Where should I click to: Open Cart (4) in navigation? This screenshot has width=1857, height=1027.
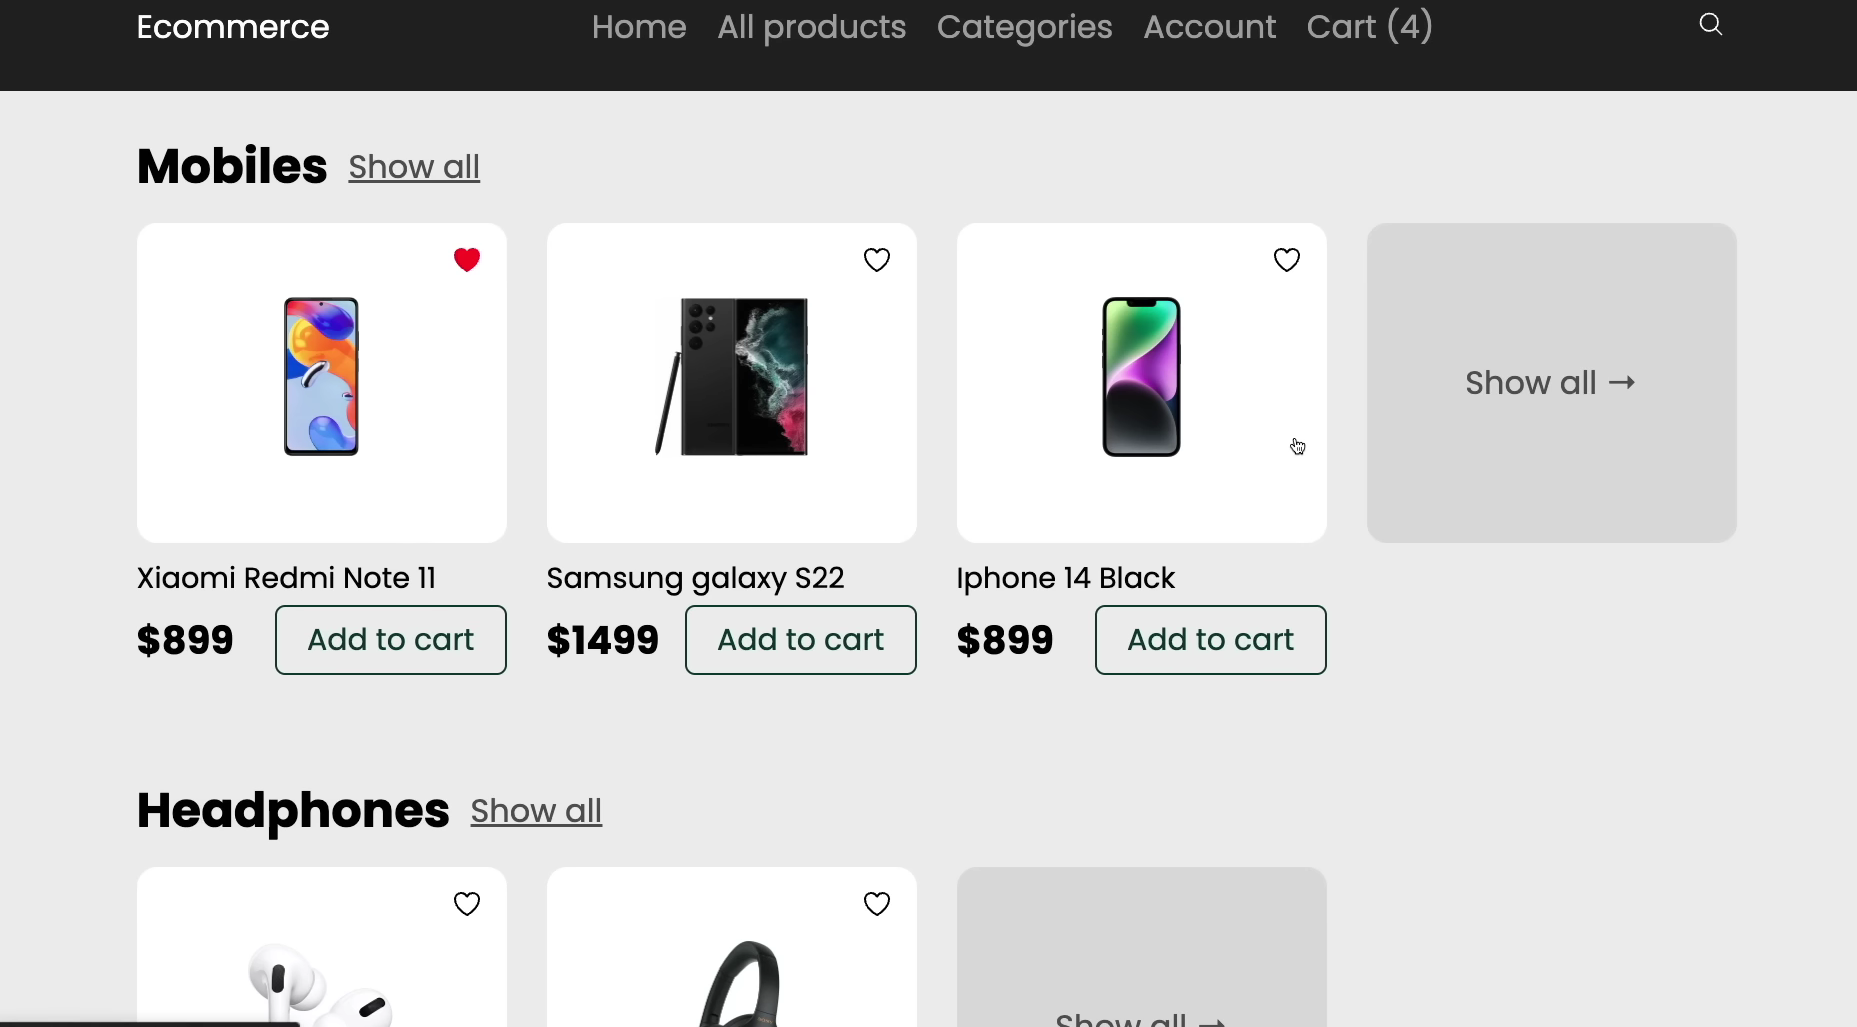point(1369,27)
